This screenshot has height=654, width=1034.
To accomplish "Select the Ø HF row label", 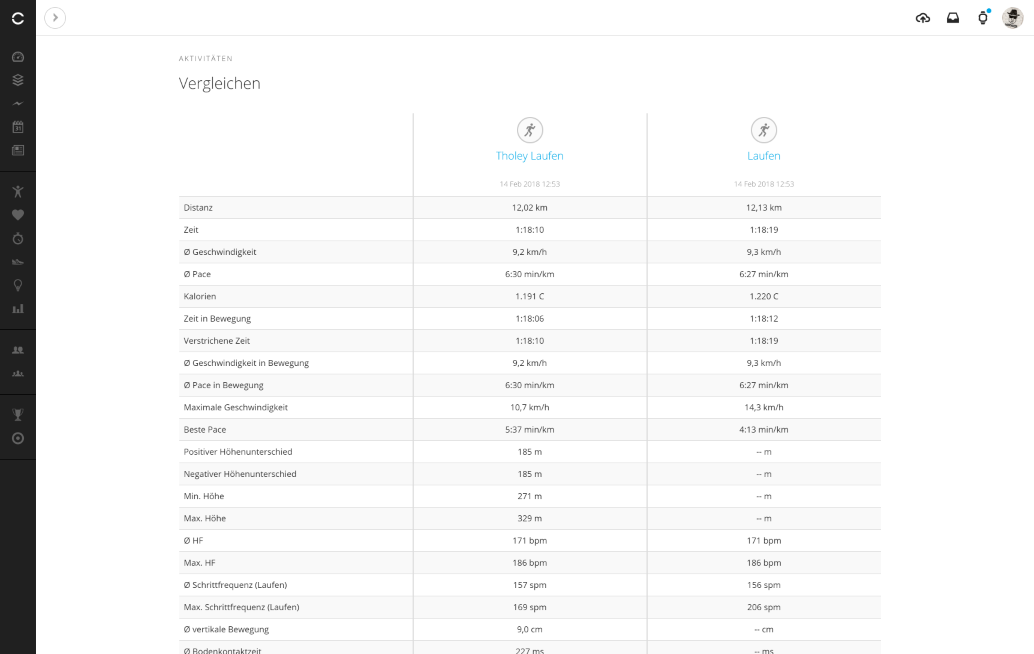I will [193, 541].
